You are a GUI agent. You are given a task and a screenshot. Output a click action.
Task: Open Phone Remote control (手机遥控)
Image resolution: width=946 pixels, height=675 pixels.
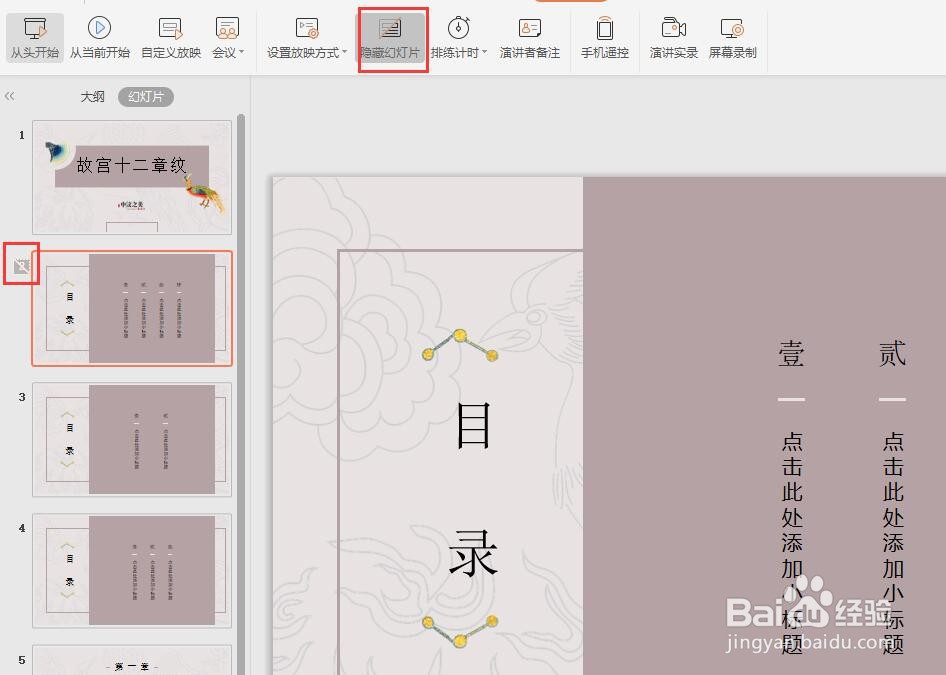pyautogui.click(x=605, y=37)
